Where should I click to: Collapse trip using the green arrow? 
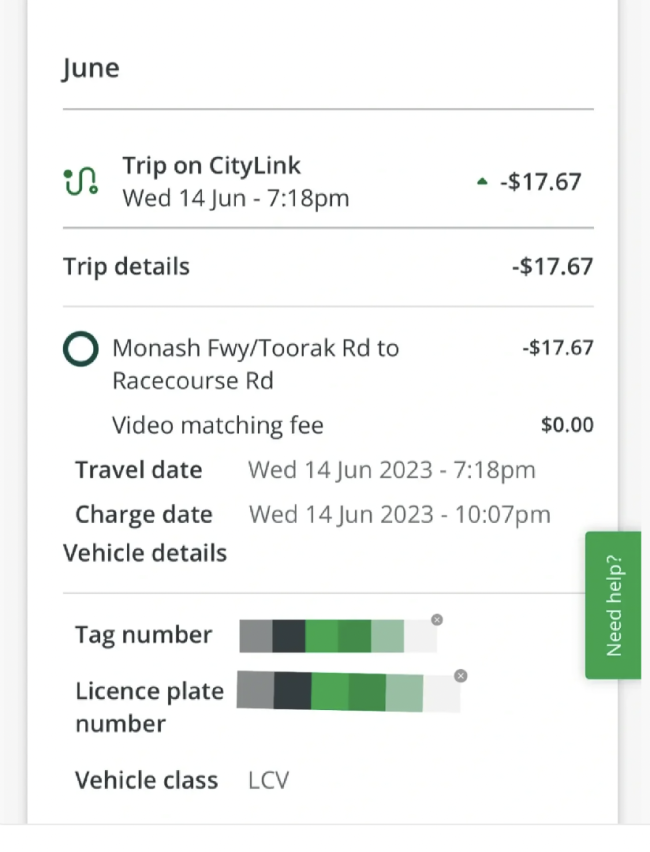482,181
